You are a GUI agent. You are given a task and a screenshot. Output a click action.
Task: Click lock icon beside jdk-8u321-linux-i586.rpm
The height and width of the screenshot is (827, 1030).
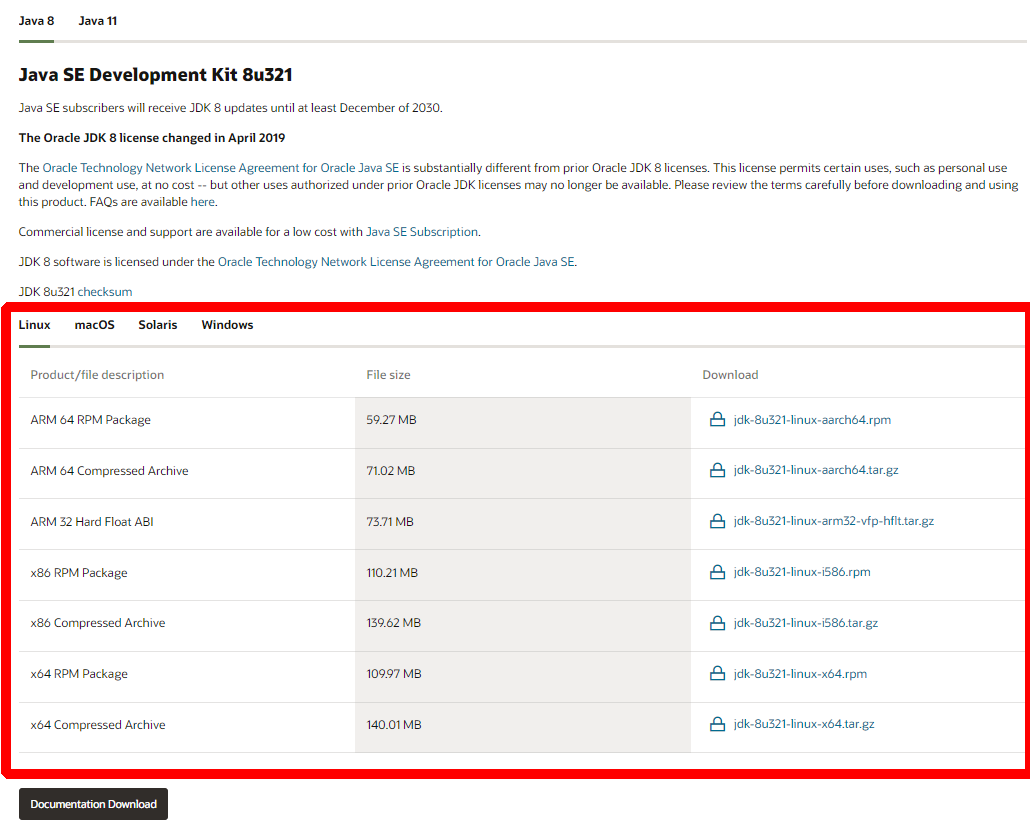(717, 572)
